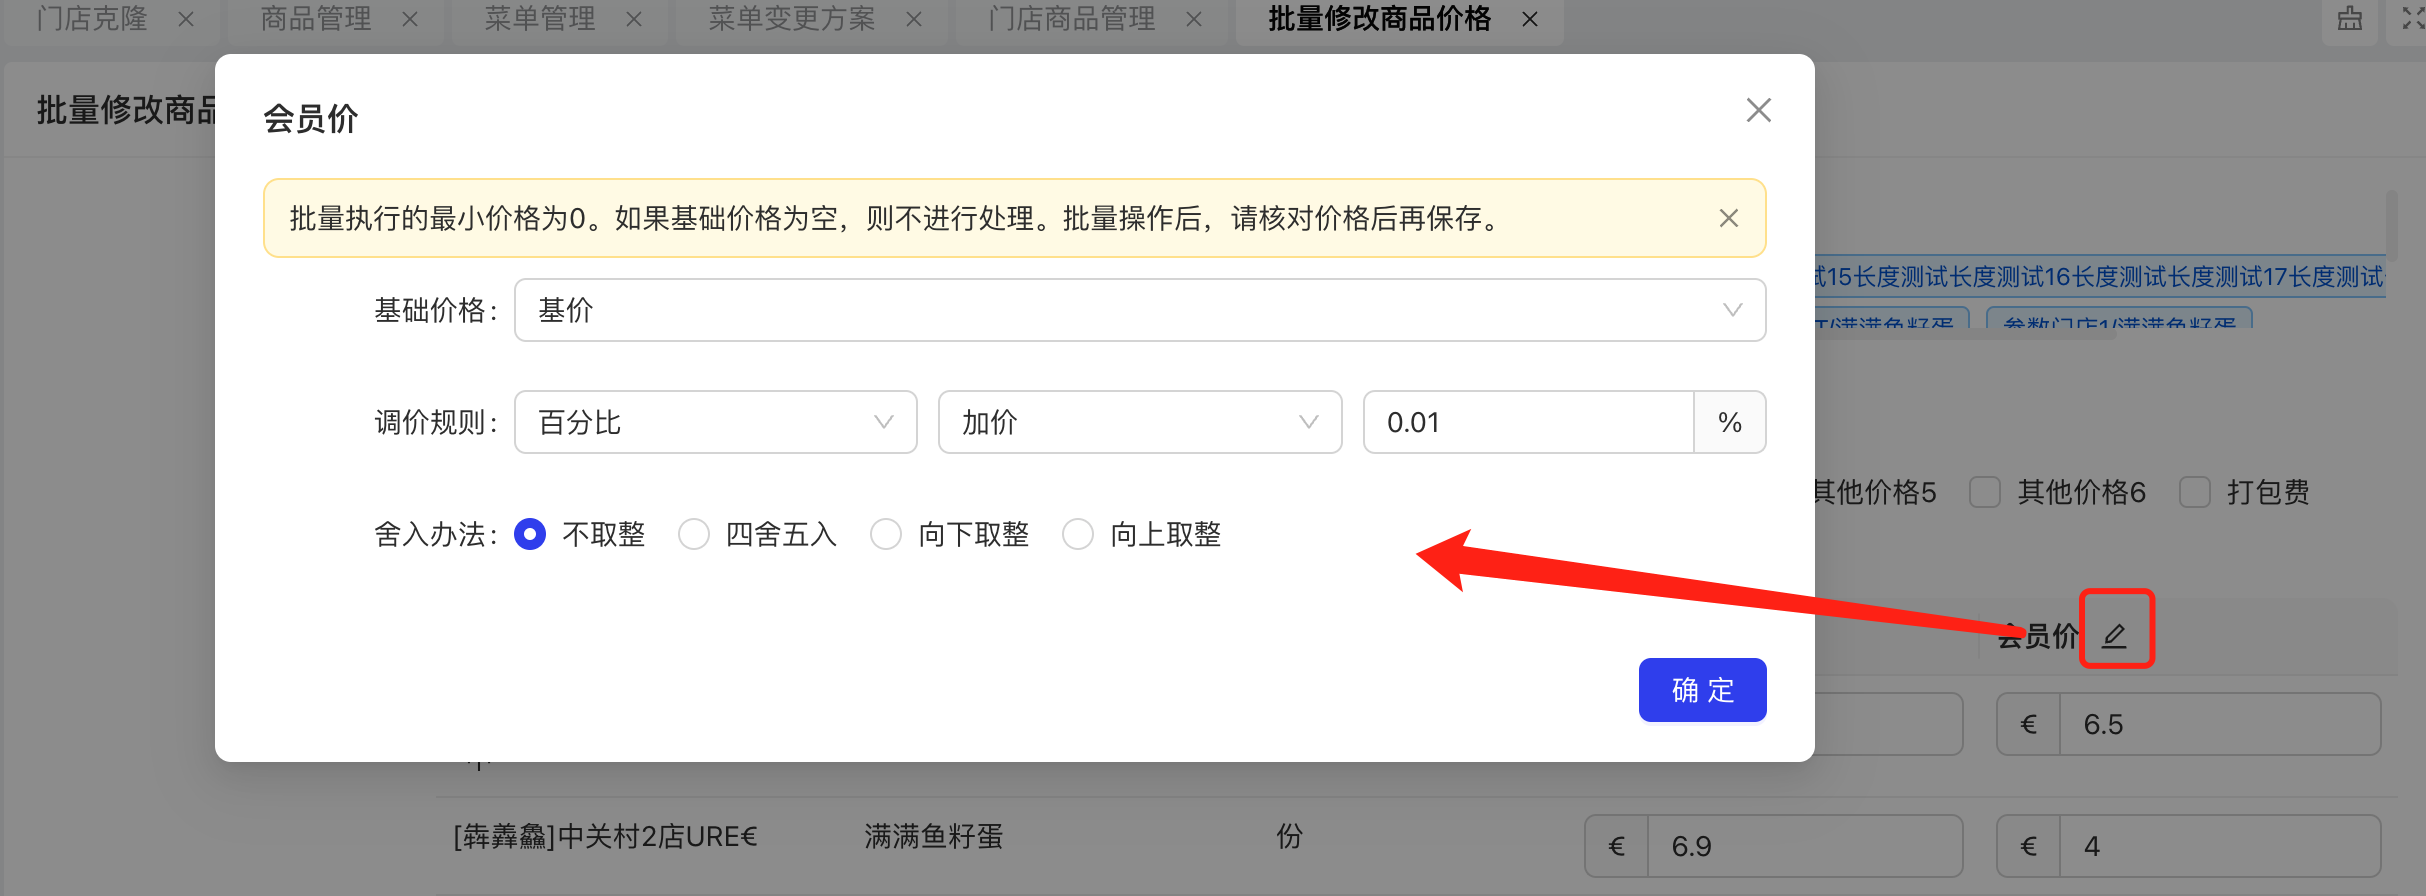The width and height of the screenshot is (2426, 896).
Task: Click the fullscreen expand icon at top right
Action: [x=2413, y=19]
